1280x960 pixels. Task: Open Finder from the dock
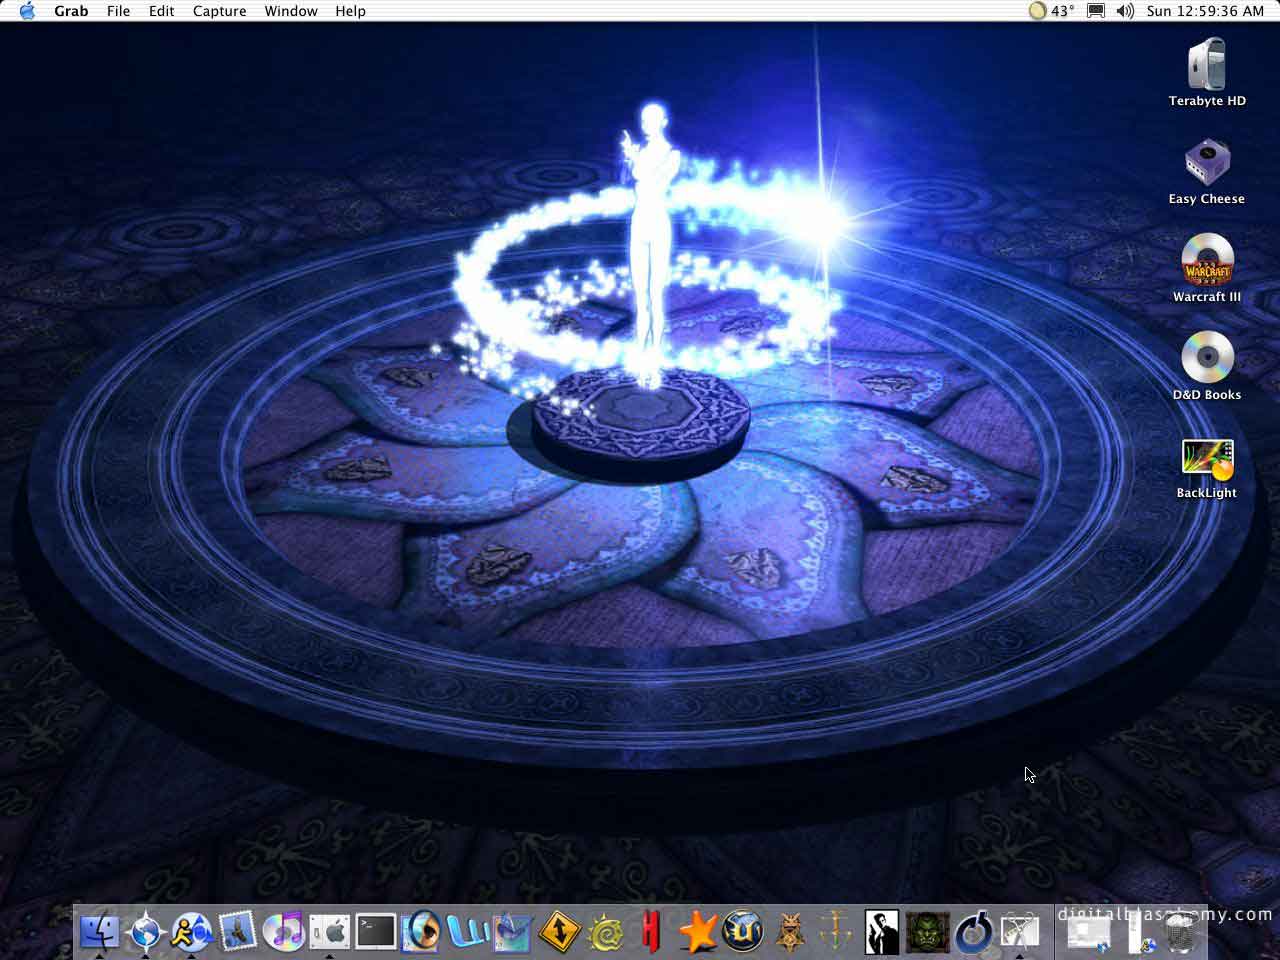(x=99, y=932)
